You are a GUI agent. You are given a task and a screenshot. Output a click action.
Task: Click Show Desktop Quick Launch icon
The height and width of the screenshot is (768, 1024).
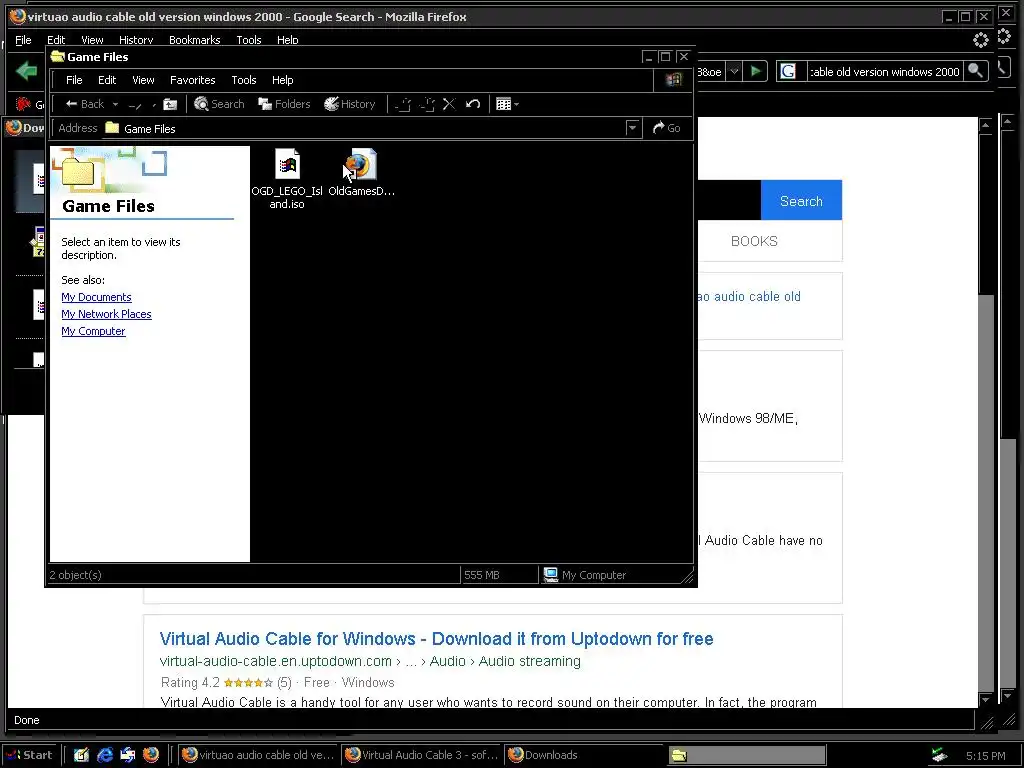[81, 755]
